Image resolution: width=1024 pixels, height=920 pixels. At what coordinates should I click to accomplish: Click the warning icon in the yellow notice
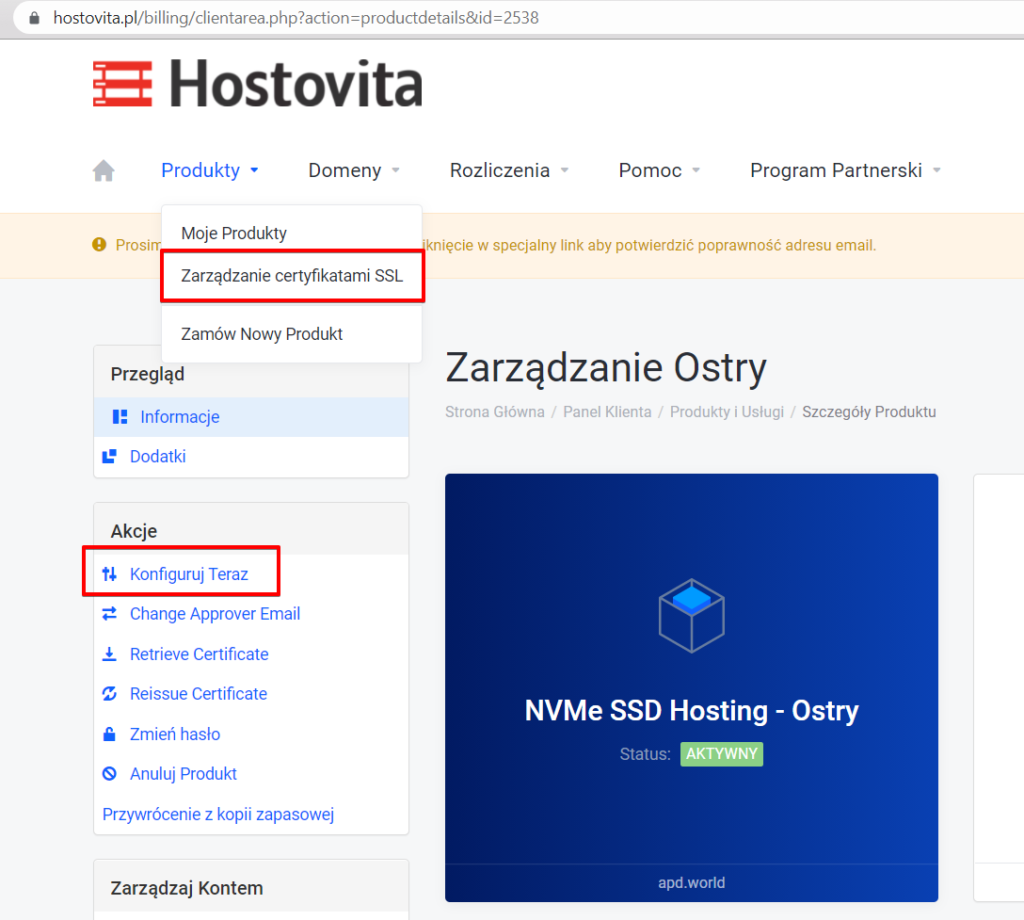tap(99, 245)
